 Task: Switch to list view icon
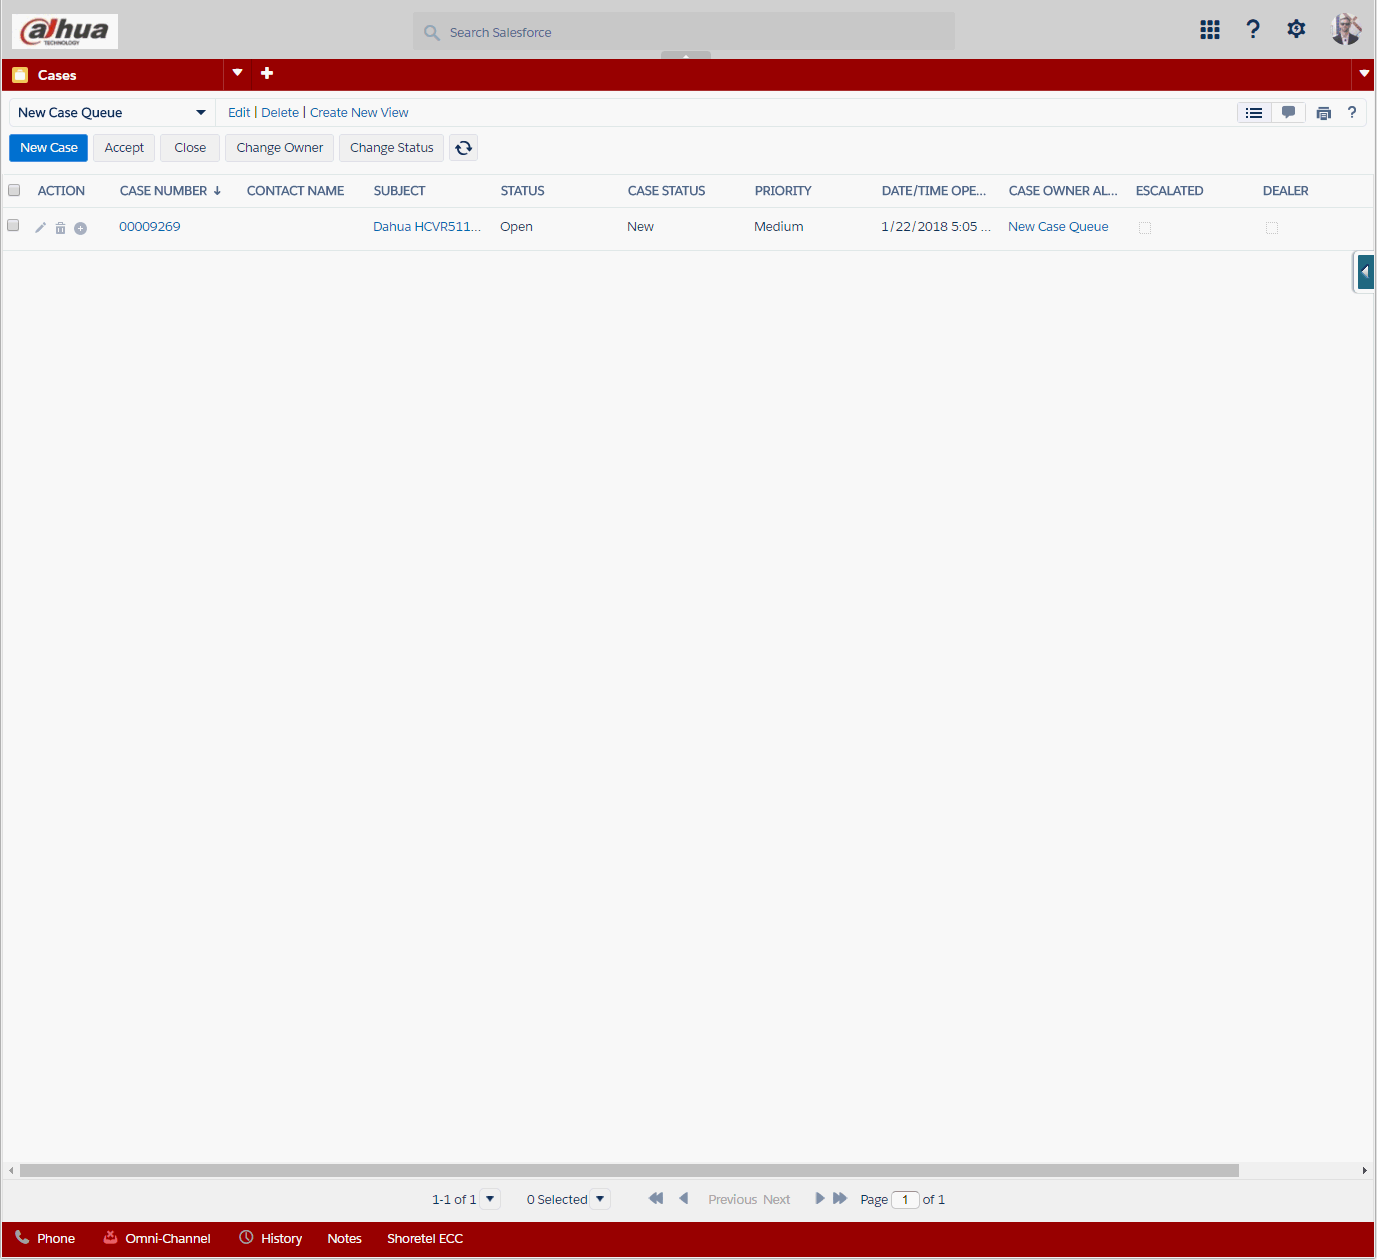(x=1254, y=113)
